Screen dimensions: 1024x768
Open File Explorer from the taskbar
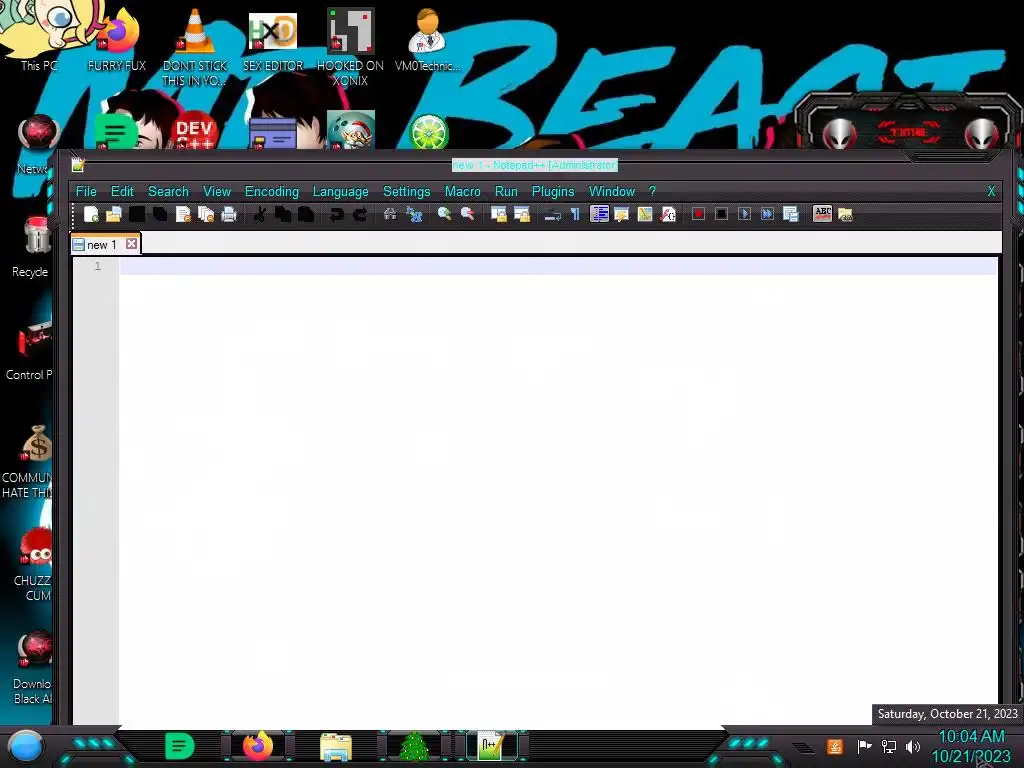tap(336, 747)
